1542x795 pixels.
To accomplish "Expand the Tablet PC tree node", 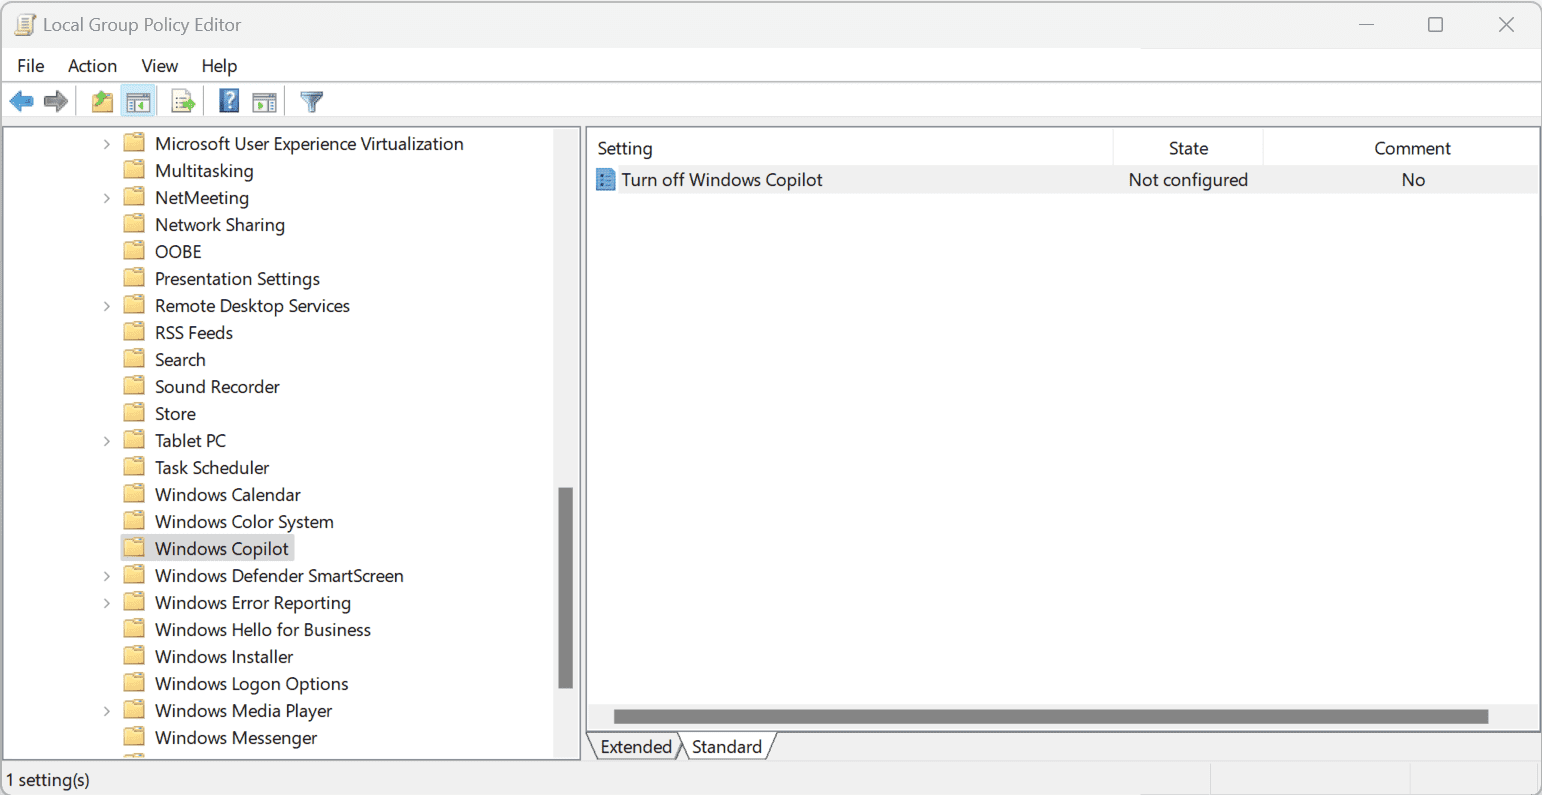I will [x=107, y=441].
